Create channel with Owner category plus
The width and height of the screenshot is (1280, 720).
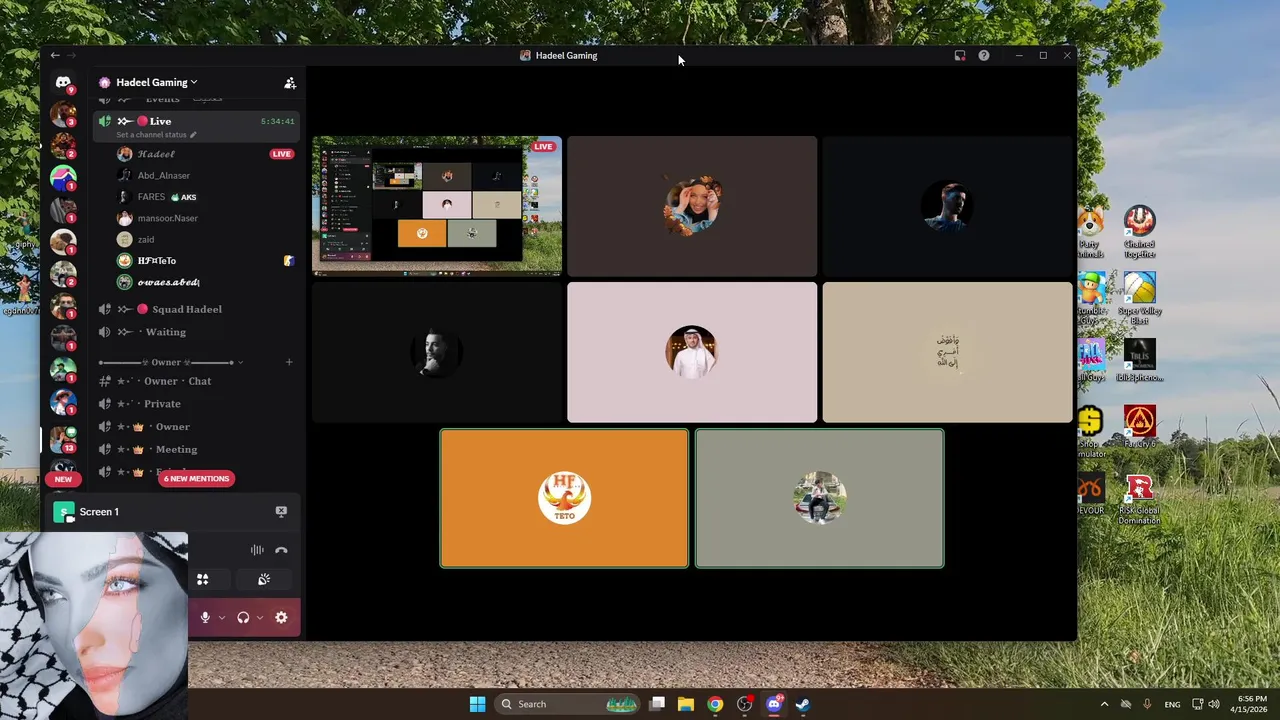(x=289, y=362)
